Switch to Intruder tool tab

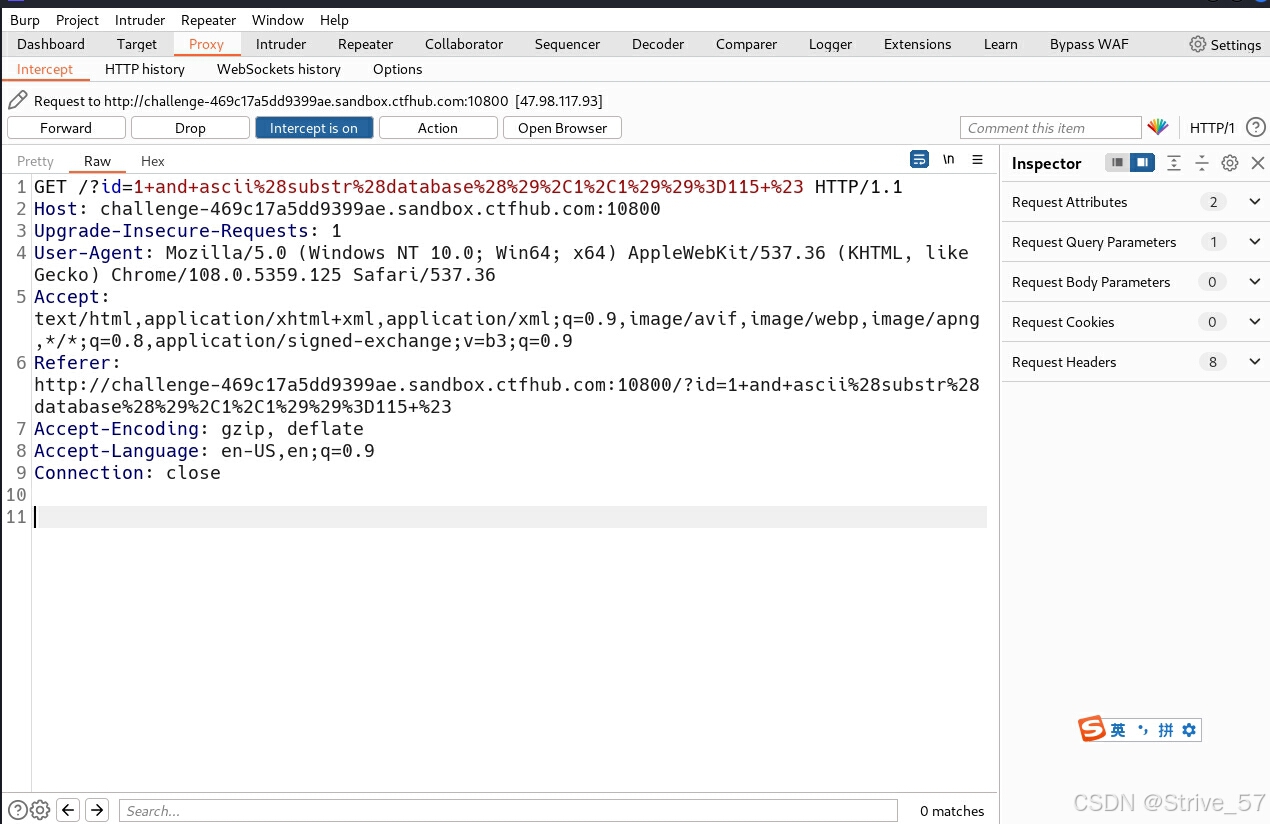coord(281,44)
